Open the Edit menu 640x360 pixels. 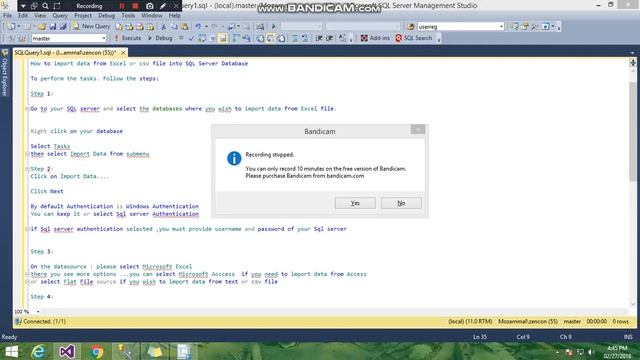(23, 16)
